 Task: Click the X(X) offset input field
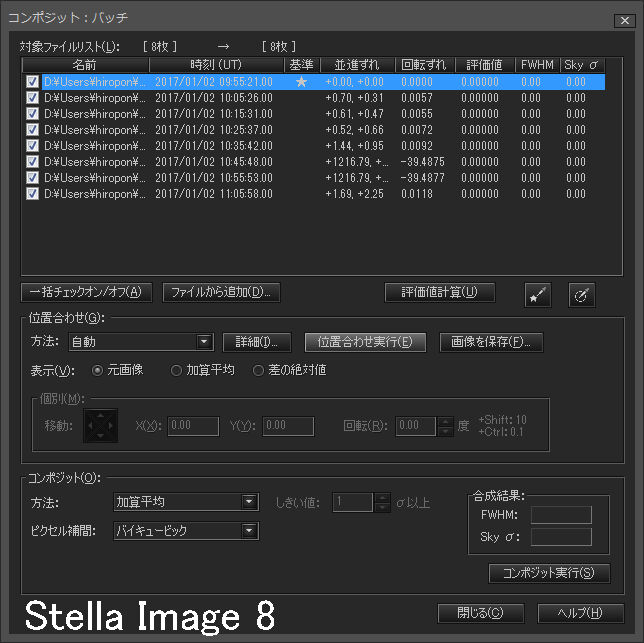pos(193,426)
